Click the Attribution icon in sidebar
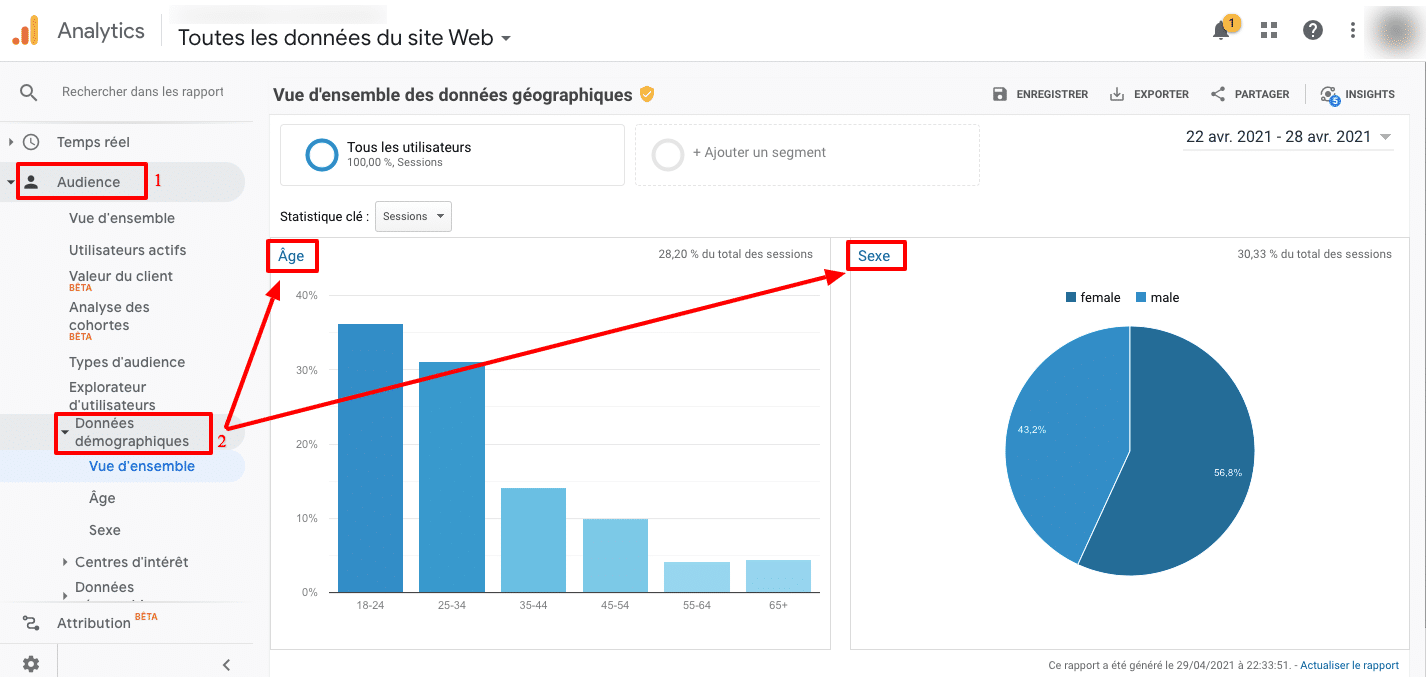Viewport: 1426px width, 677px height. (31, 623)
